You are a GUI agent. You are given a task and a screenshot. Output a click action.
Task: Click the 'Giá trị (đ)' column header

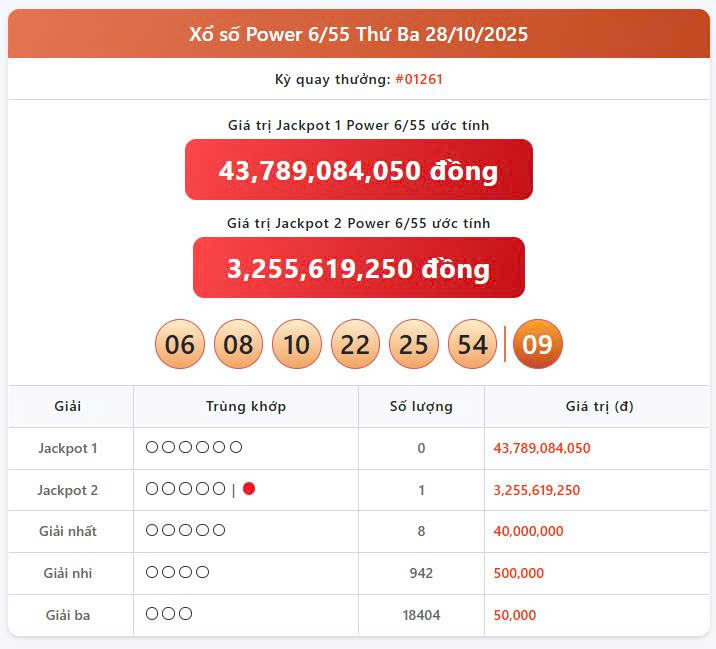click(x=600, y=406)
